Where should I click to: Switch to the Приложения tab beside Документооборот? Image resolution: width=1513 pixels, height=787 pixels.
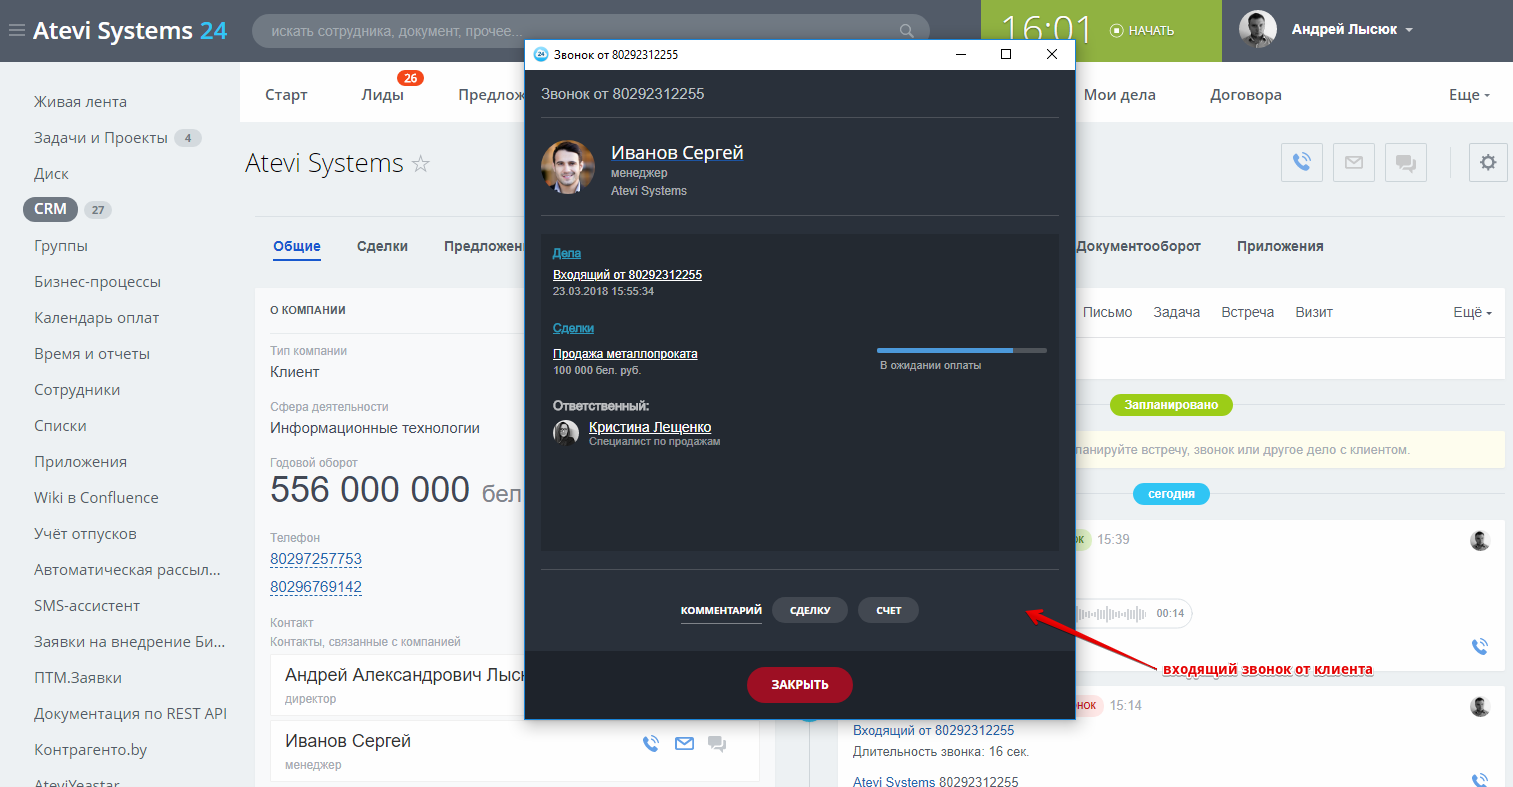pos(1280,247)
